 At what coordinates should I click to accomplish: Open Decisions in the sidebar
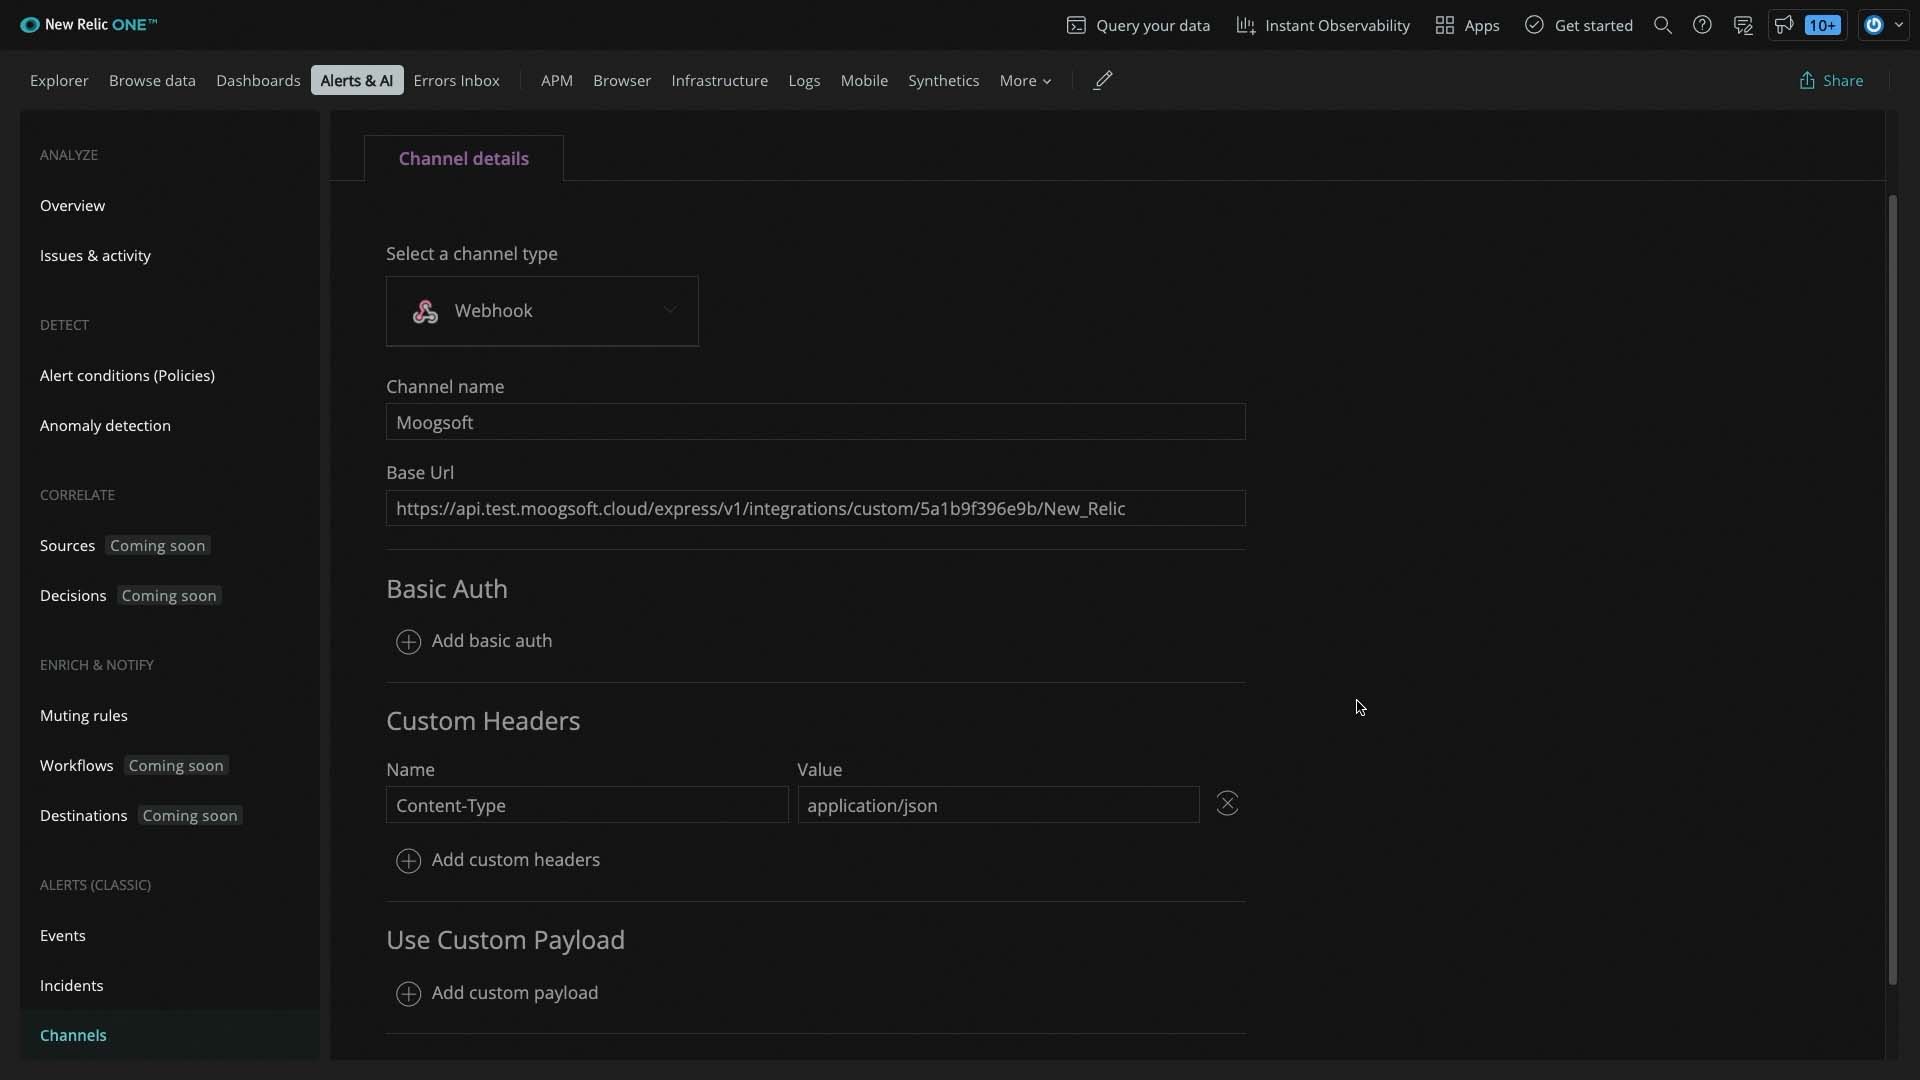coord(73,595)
